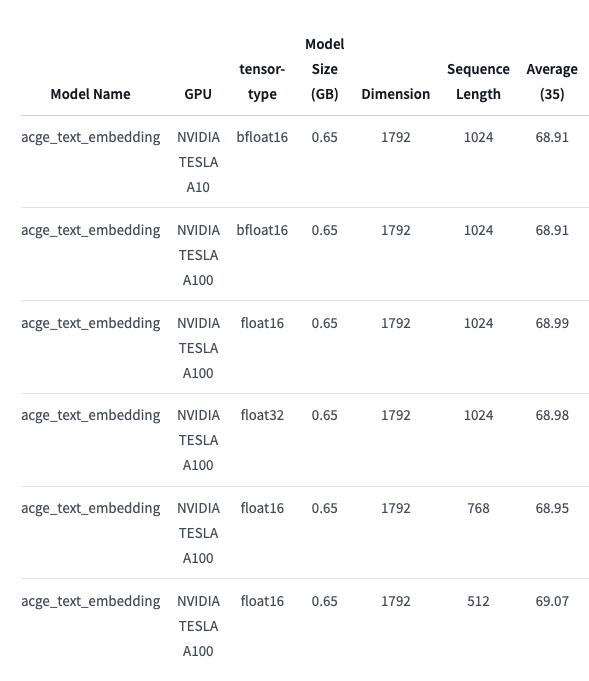
Task: Click the Model Size (GB) header
Action: [324, 69]
